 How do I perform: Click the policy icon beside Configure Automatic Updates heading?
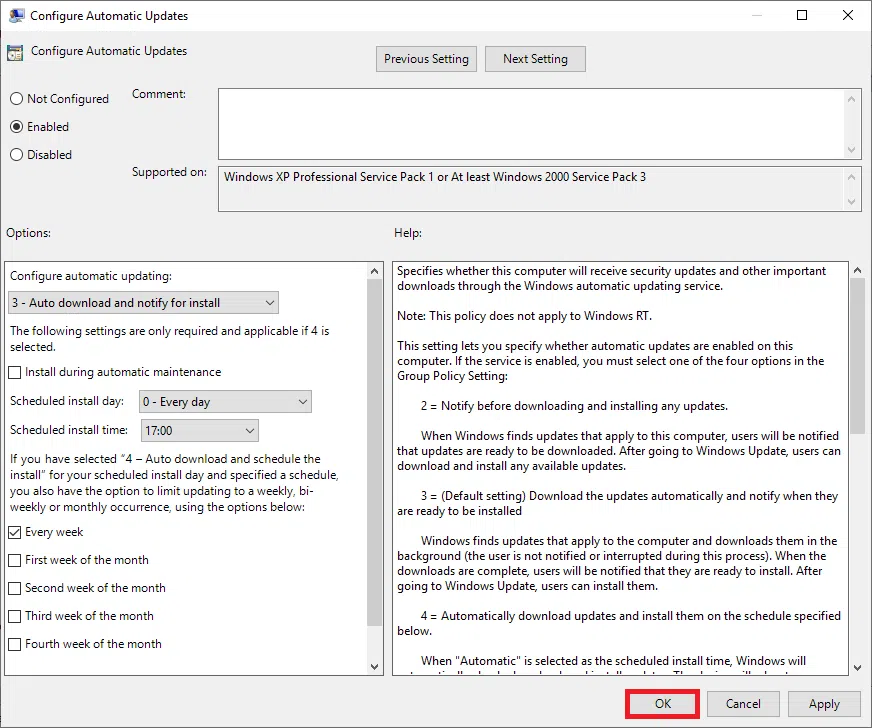15,53
